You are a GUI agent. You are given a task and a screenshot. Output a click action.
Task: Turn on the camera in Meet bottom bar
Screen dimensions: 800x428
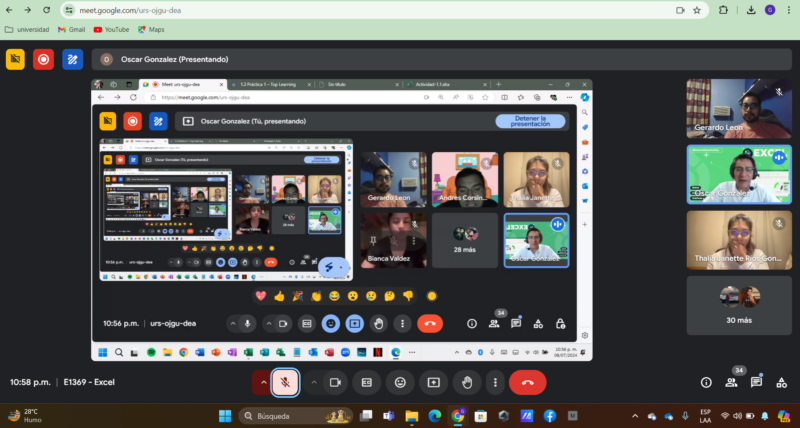(x=335, y=383)
